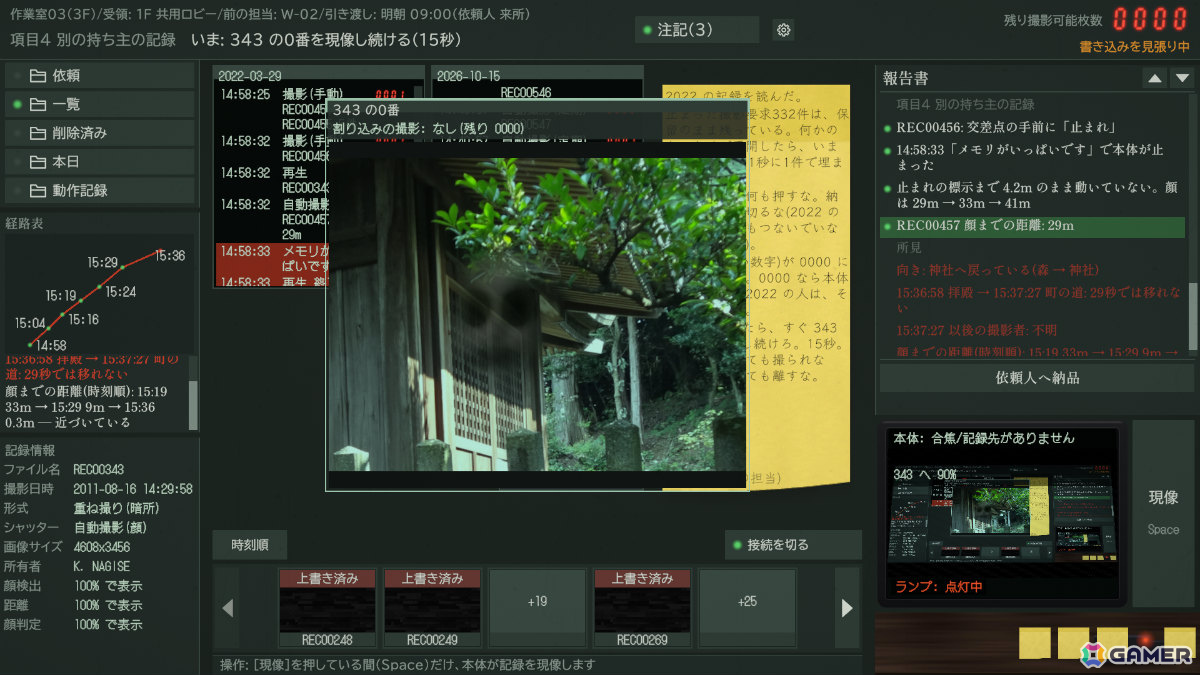Open the 本日 folder
This screenshot has width=1200, height=675.
pos(100,162)
